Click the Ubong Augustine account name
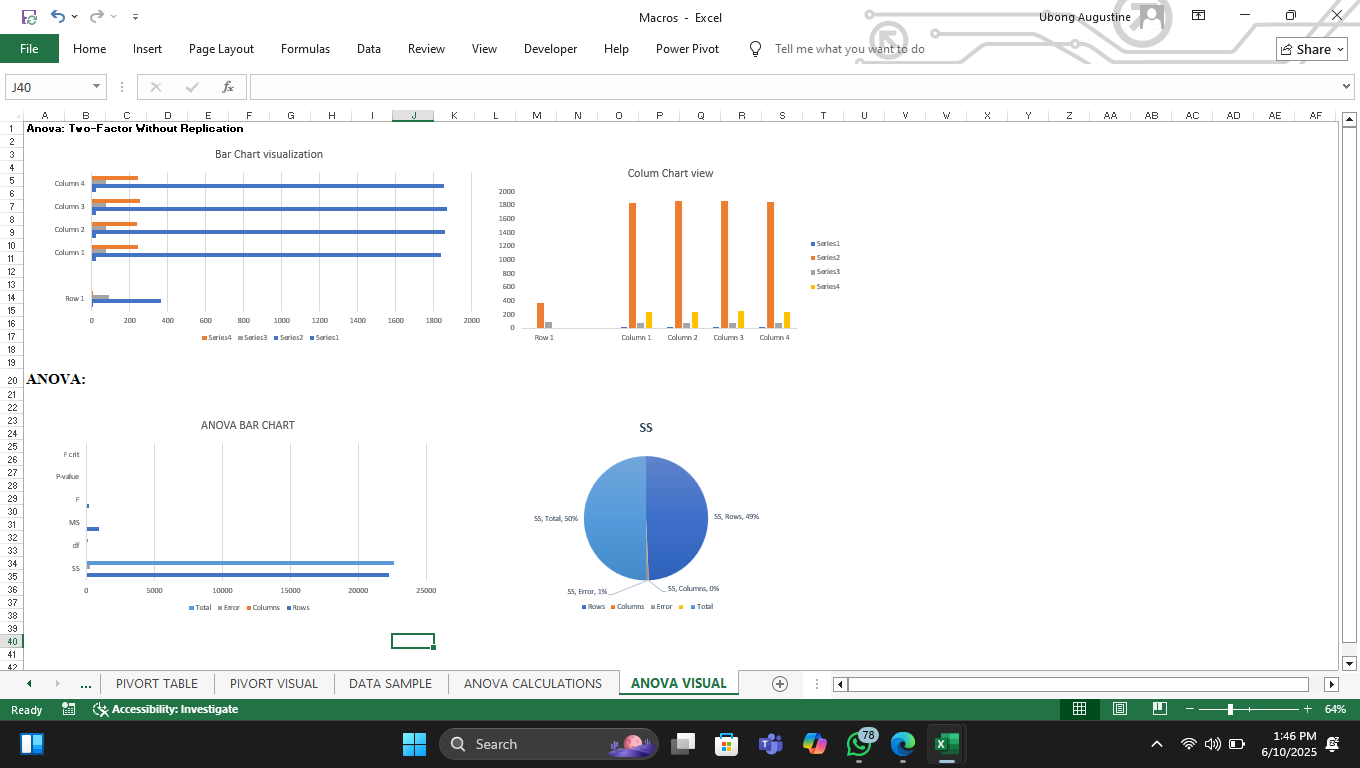The height and width of the screenshot is (768, 1360). 1085,17
